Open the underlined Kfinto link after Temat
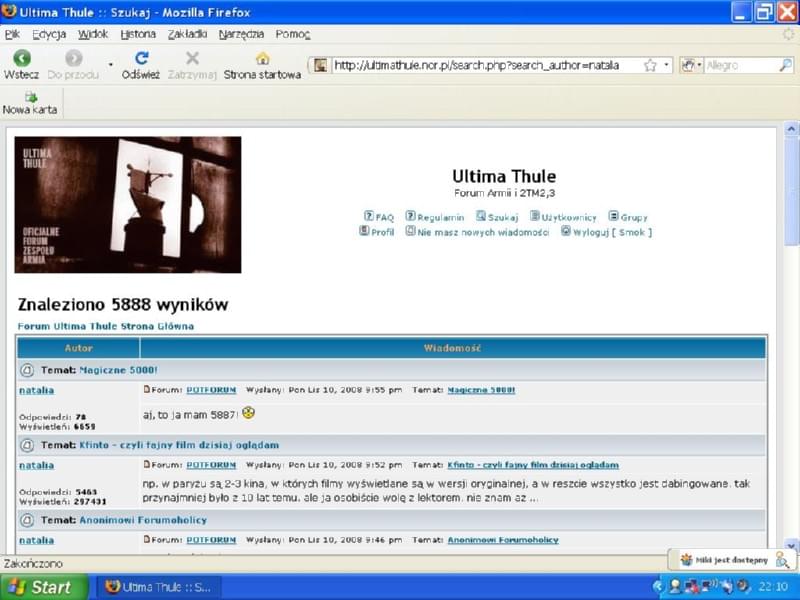The height and width of the screenshot is (600, 800). pyautogui.click(x=533, y=465)
